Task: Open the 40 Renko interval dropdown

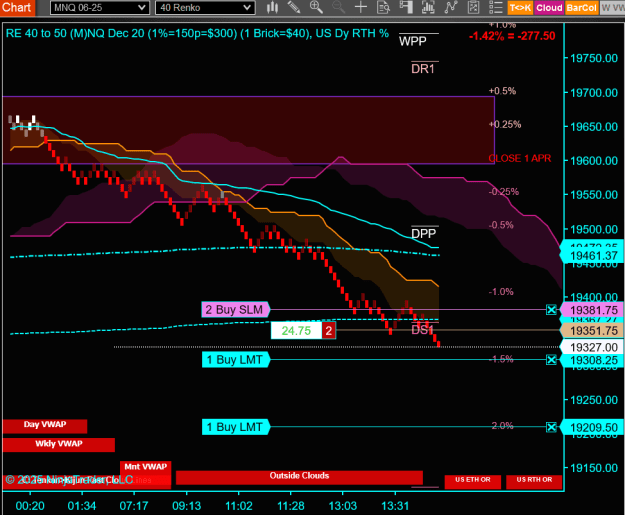Action: (x=205, y=8)
